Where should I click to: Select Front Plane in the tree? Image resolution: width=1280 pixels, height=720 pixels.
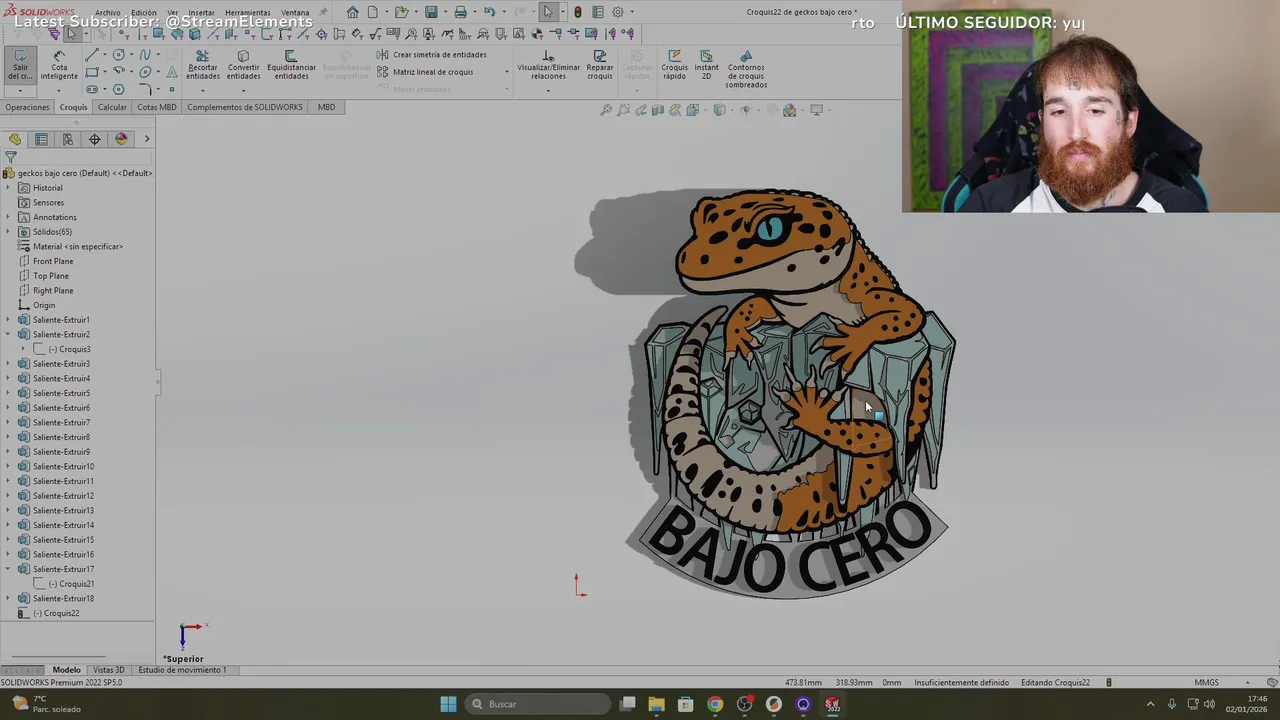(x=53, y=261)
